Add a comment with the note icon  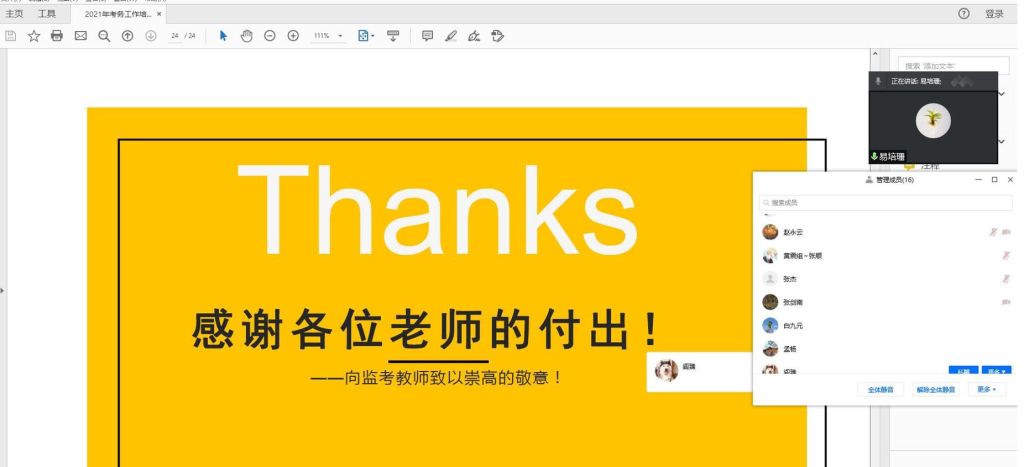click(x=427, y=36)
